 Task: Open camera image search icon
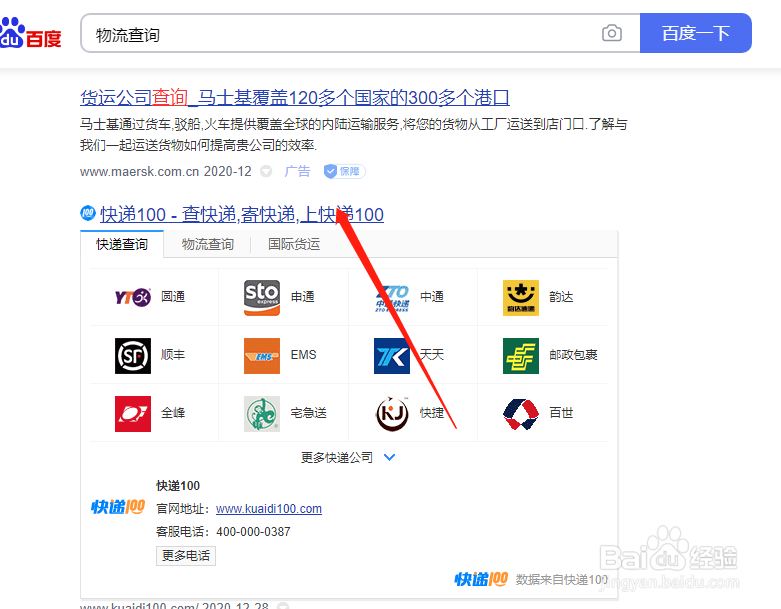click(612, 33)
